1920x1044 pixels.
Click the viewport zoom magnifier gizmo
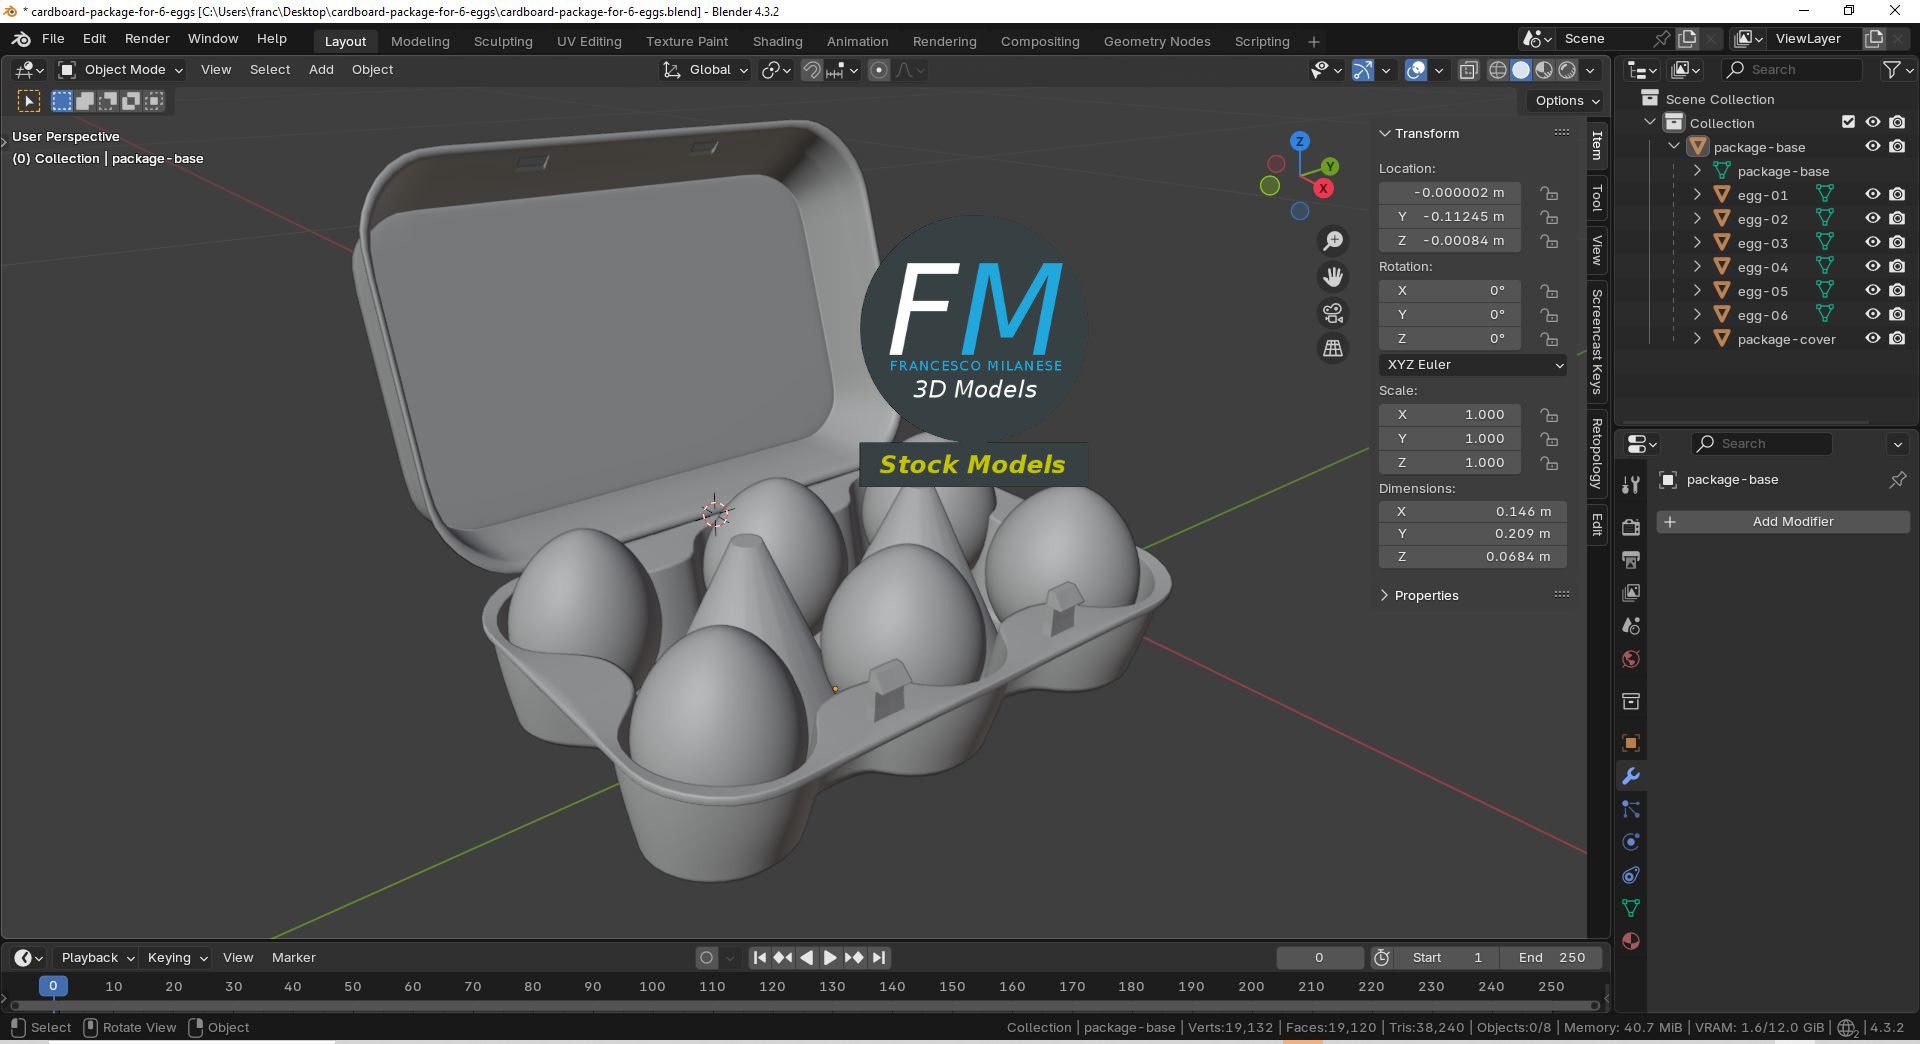tap(1333, 241)
